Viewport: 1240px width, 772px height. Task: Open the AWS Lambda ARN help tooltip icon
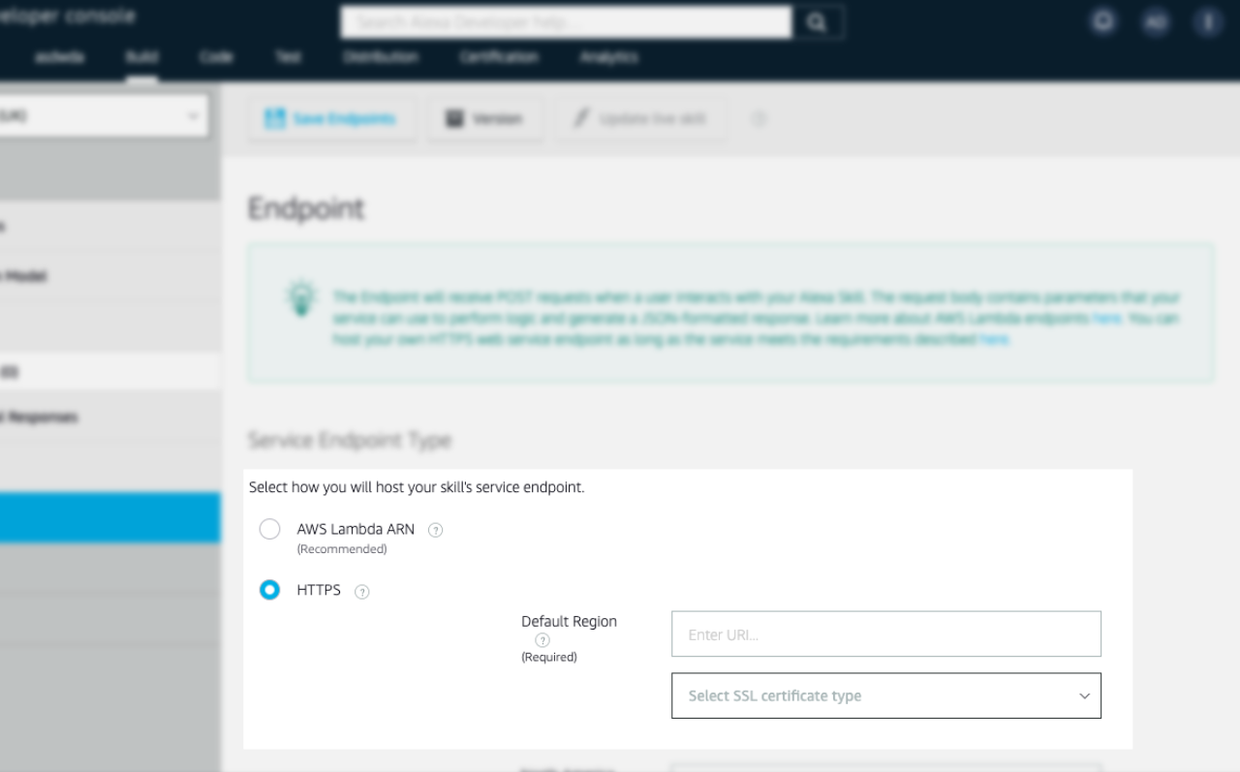point(435,529)
